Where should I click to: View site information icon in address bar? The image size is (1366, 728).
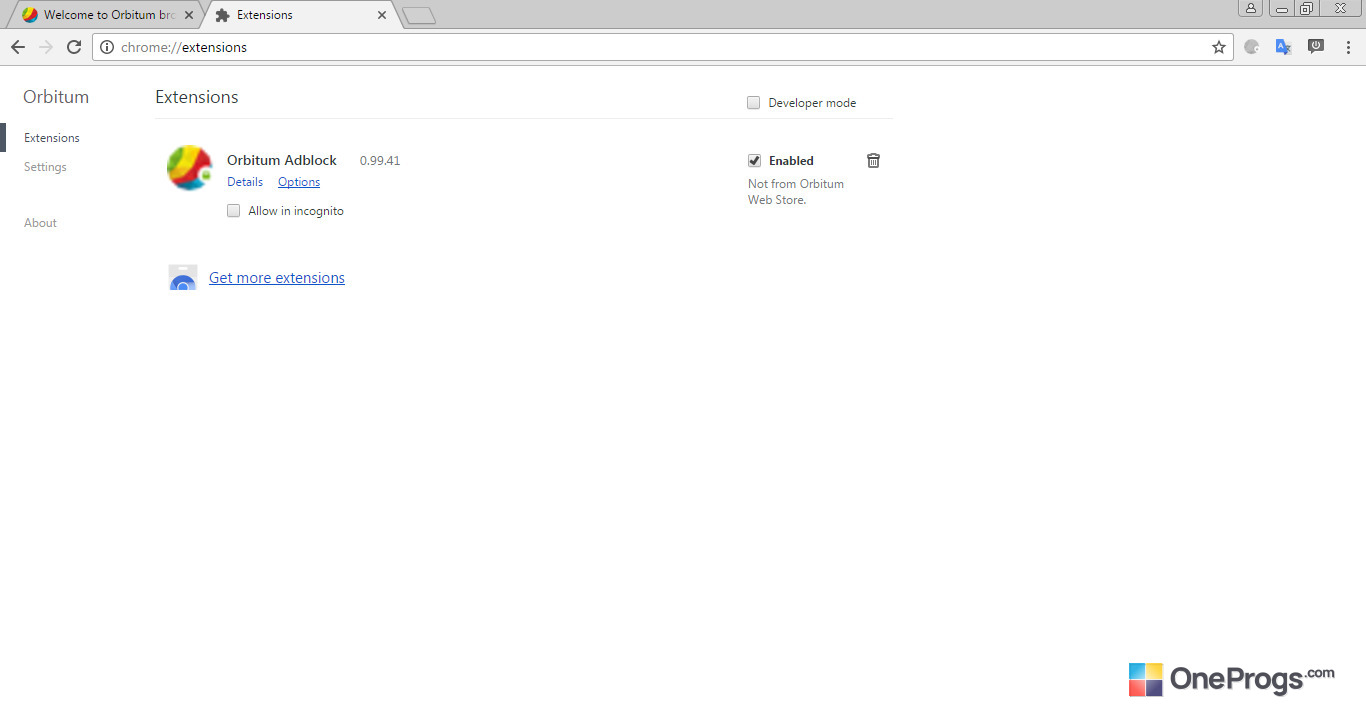click(108, 47)
